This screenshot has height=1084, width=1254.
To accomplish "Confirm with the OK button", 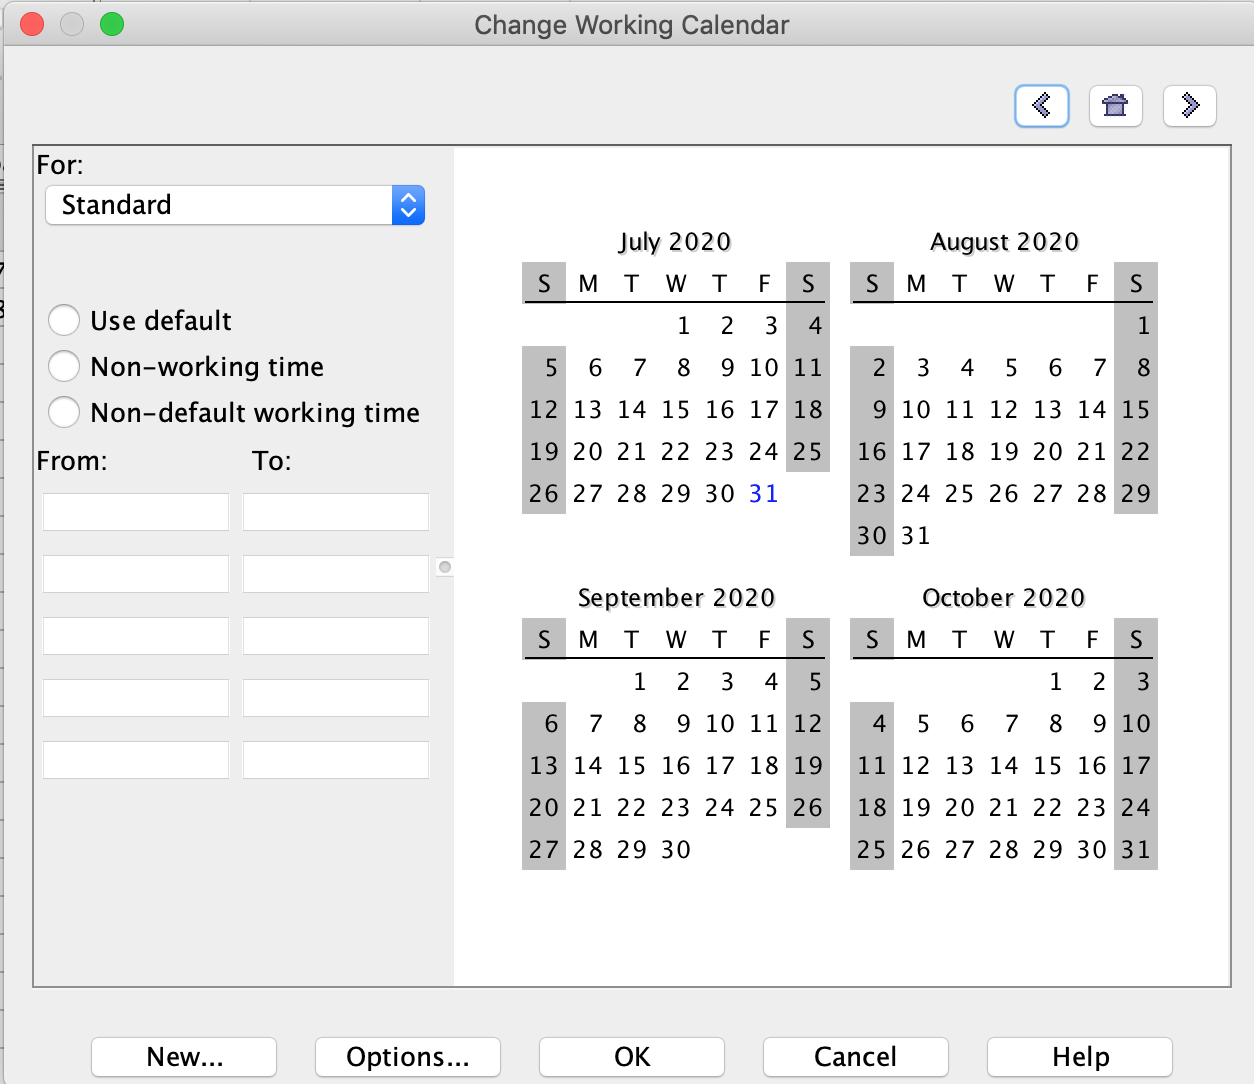I will [632, 1057].
